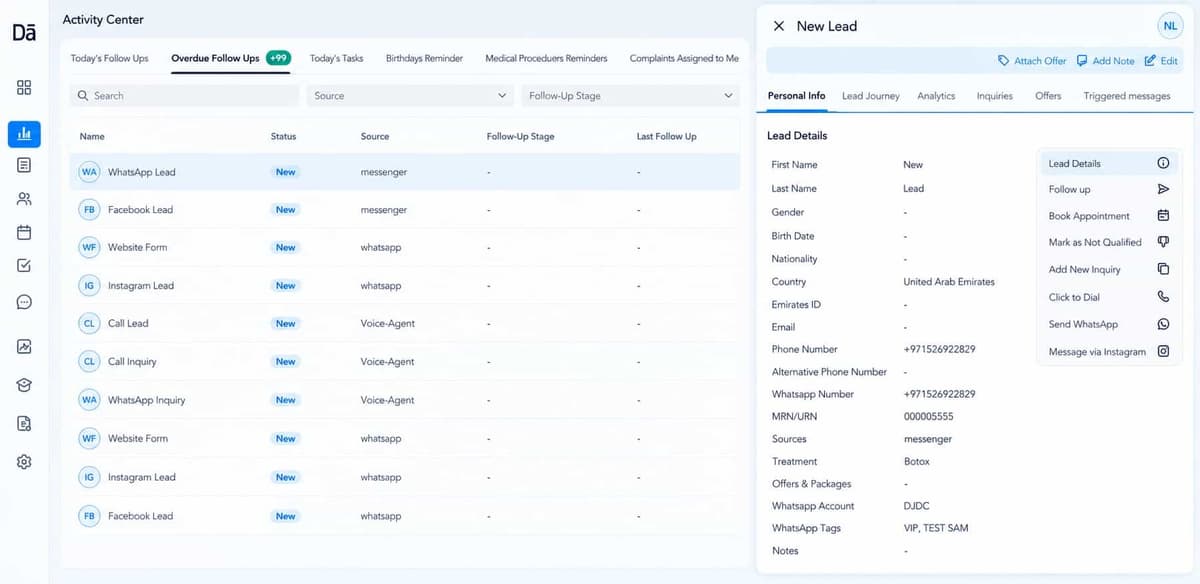Viewport: 1200px width, 584px height.
Task: Click Mark as Not Qualified thumbs-down icon
Action: pos(1163,242)
